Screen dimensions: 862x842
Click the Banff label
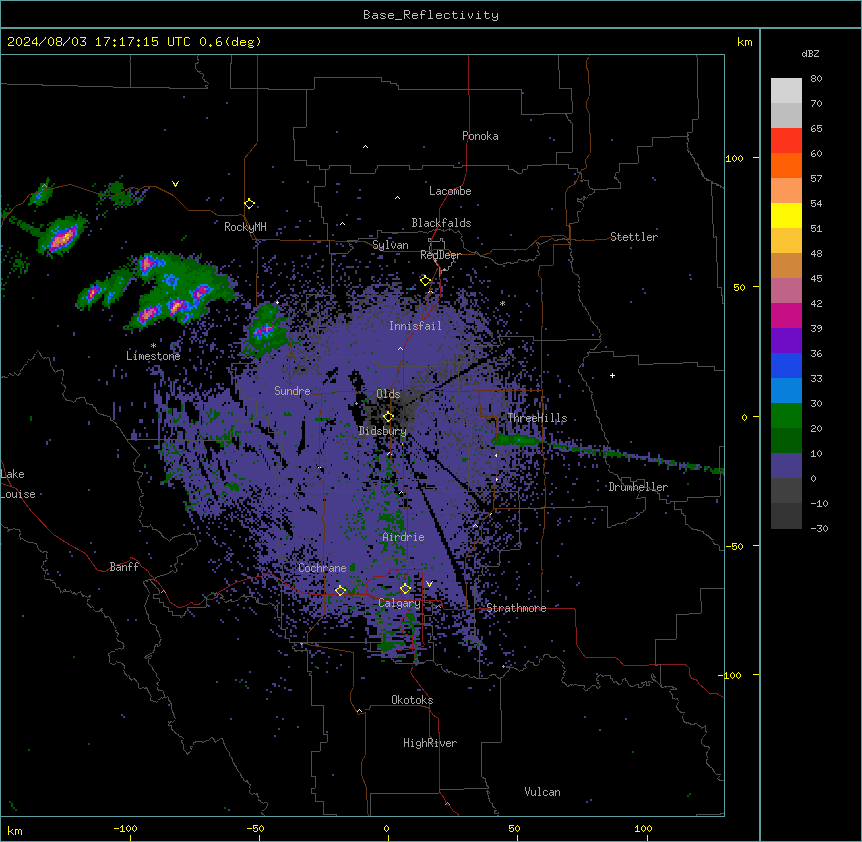click(x=124, y=567)
